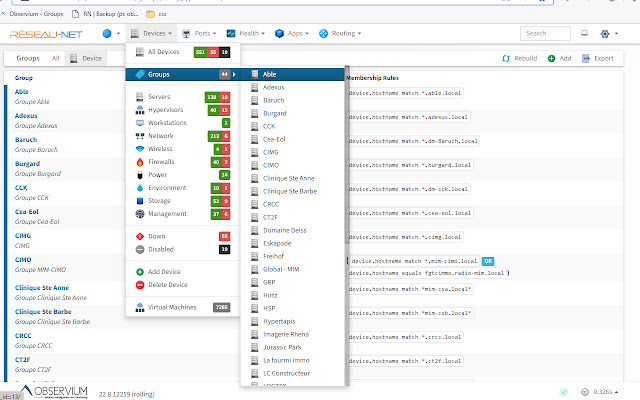The height and width of the screenshot is (400, 640).
Task: Open the Devices menu
Action: [151, 33]
